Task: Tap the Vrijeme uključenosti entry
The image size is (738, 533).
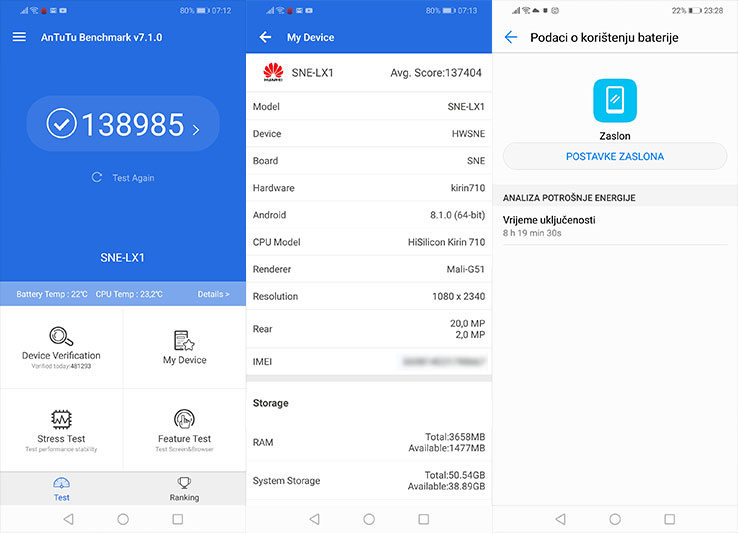Action: point(614,226)
